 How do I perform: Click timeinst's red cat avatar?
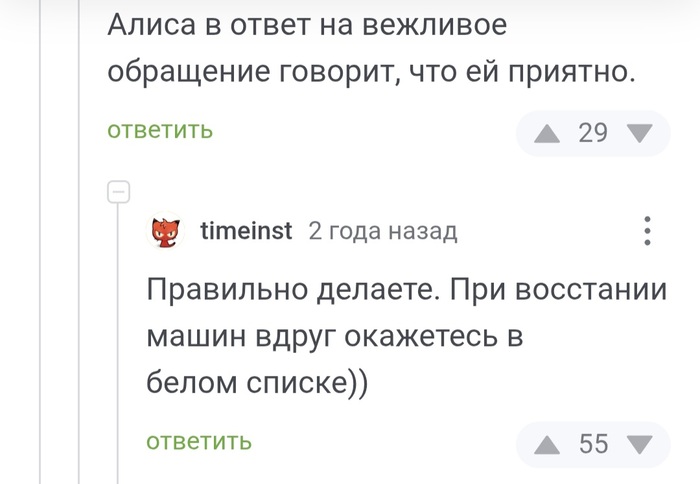point(166,232)
